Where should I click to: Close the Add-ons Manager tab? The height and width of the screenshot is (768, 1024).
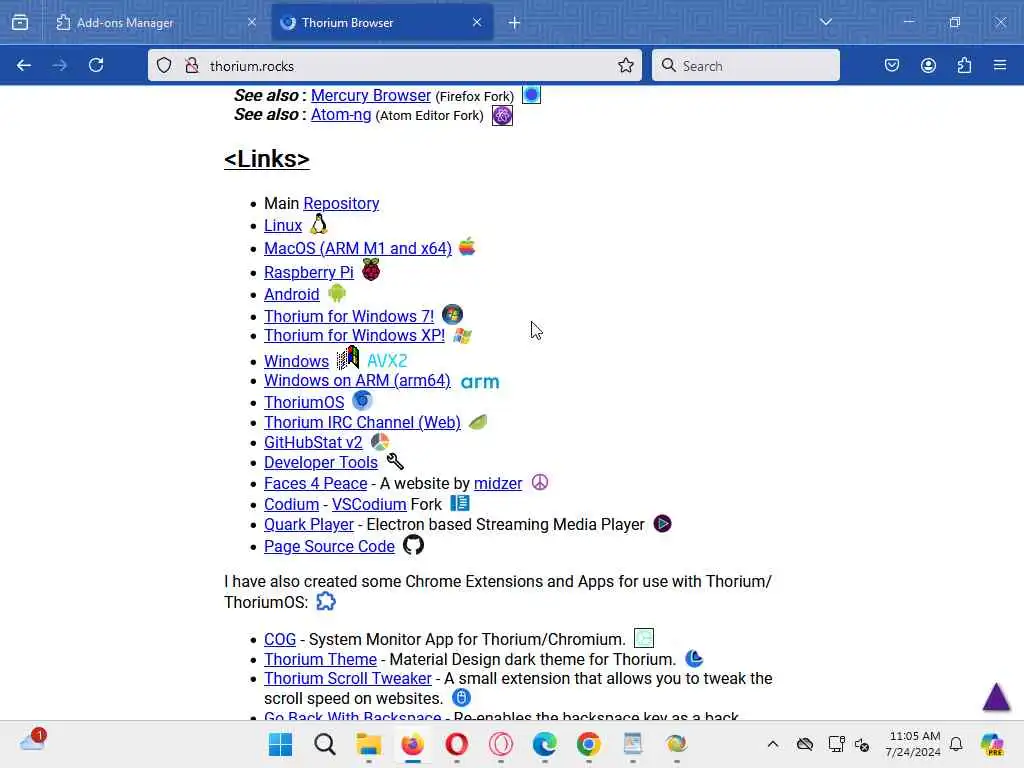click(x=252, y=23)
